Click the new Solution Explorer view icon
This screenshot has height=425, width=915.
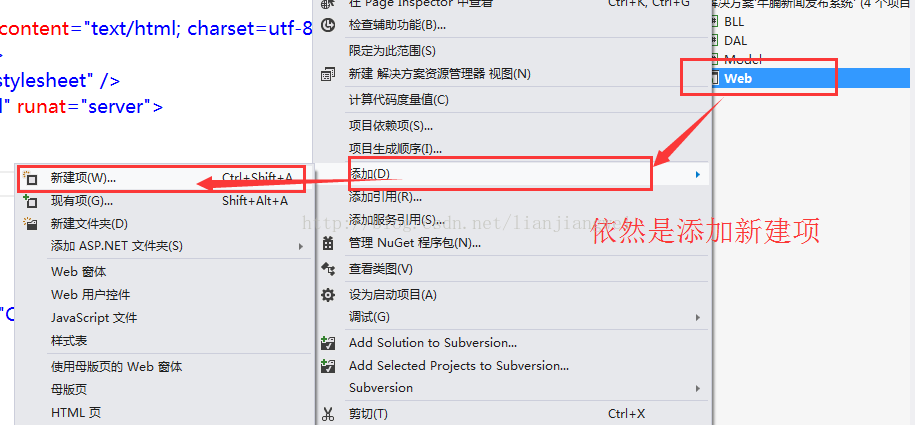(x=329, y=74)
